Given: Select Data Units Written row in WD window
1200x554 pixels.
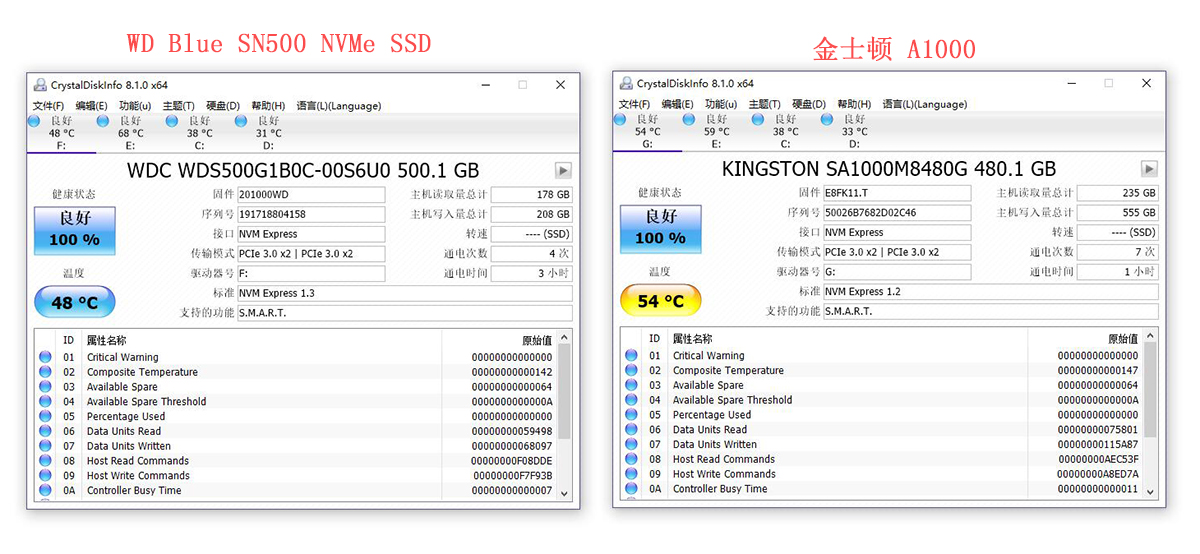Looking at the screenshot, I should click(296, 446).
